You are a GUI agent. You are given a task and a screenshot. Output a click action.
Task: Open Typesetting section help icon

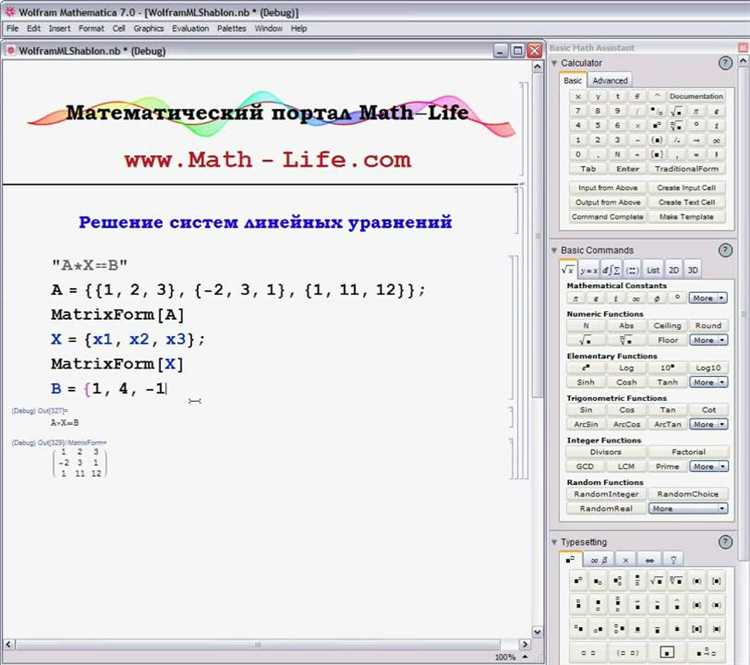point(725,542)
